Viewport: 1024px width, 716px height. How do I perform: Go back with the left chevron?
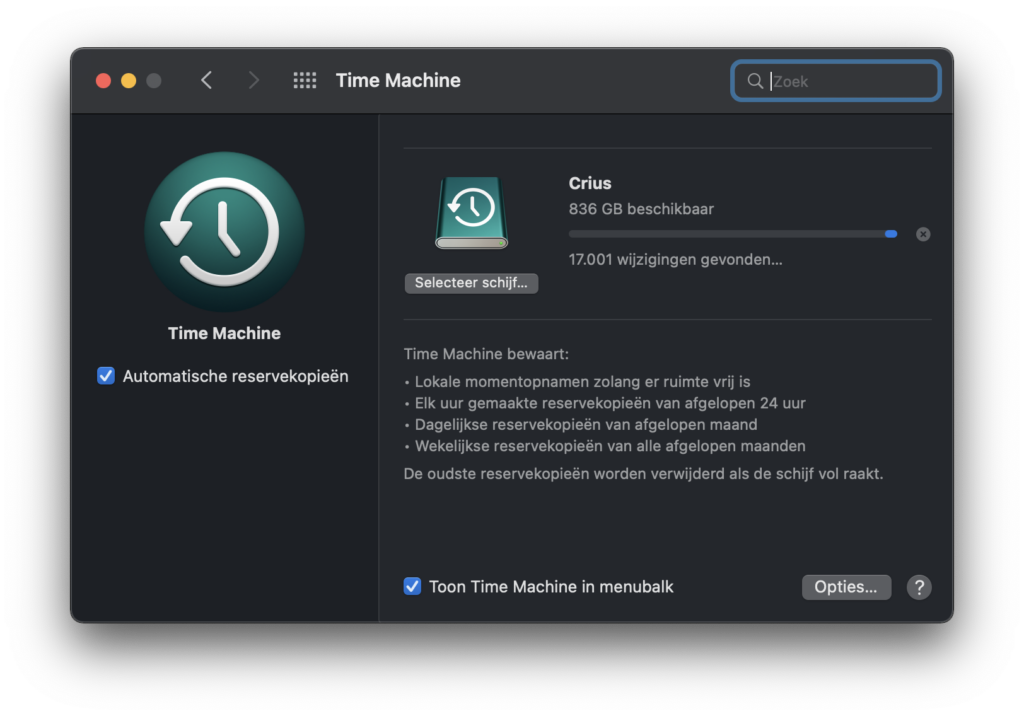206,80
